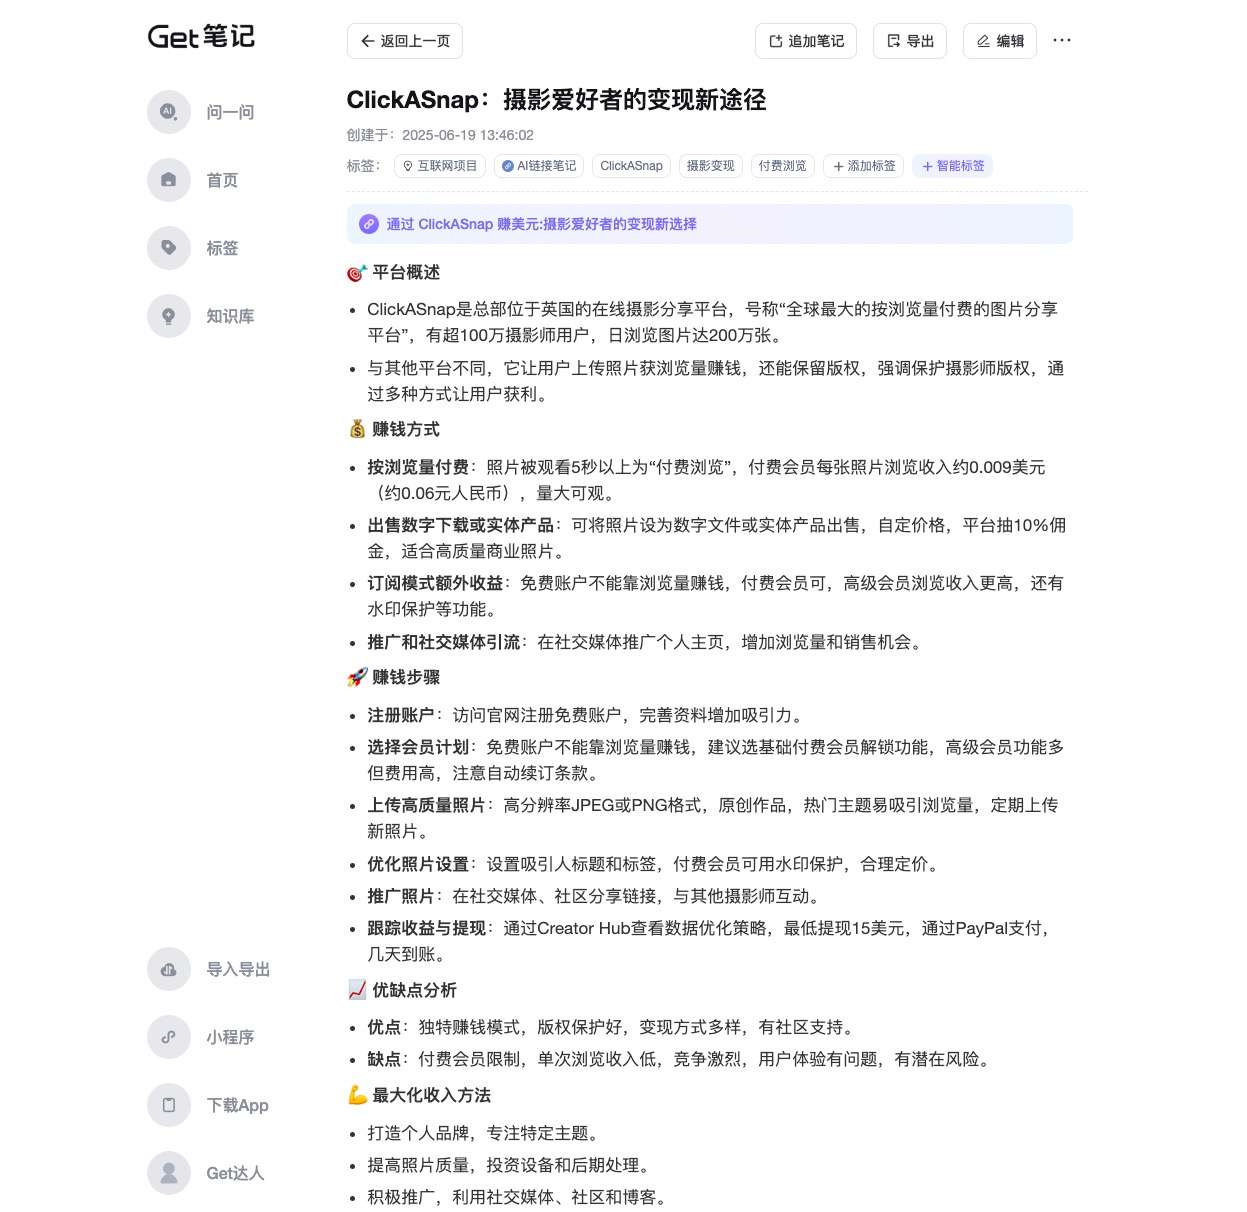Click the line 提高照片质量，投资设备和后期处理。
The height and width of the screenshot is (1212, 1247).
[512, 1165]
